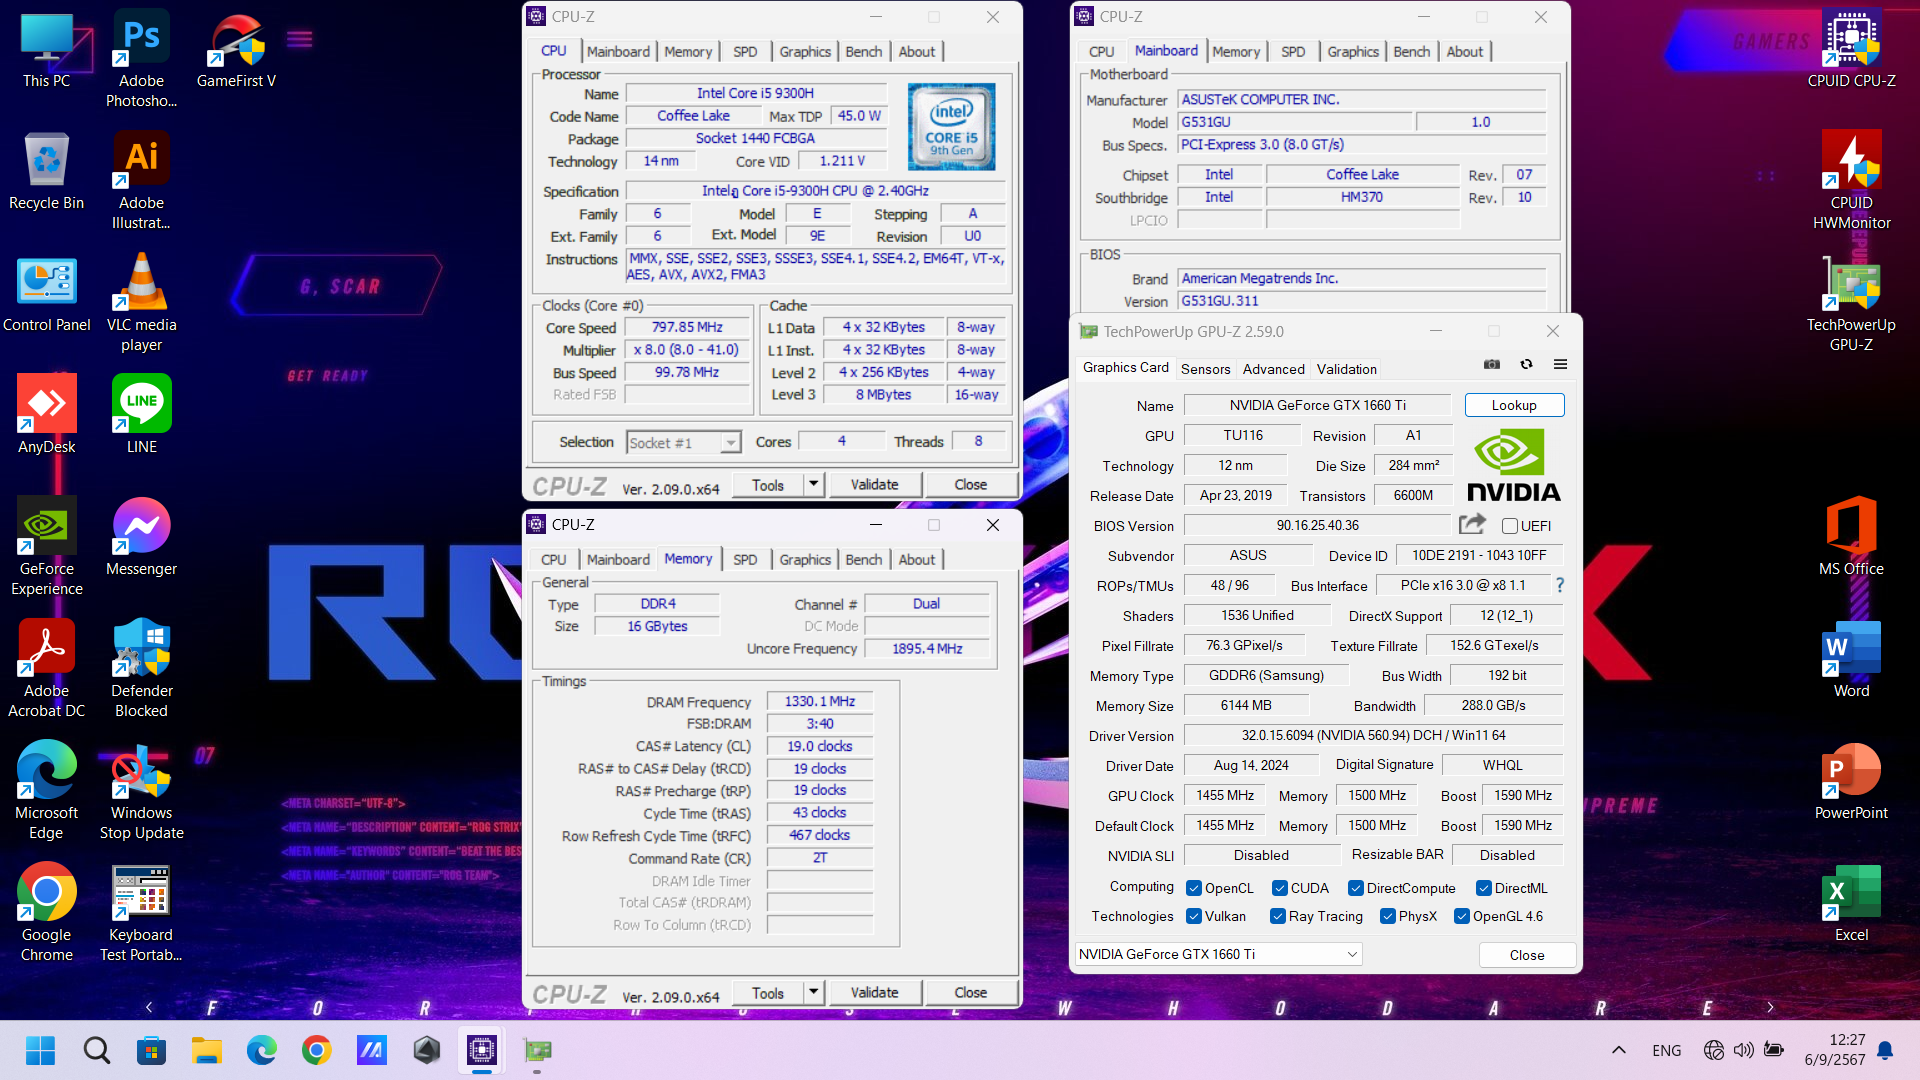The height and width of the screenshot is (1080, 1920).
Task: Open Control Panel desktop icon
Action: 46,294
